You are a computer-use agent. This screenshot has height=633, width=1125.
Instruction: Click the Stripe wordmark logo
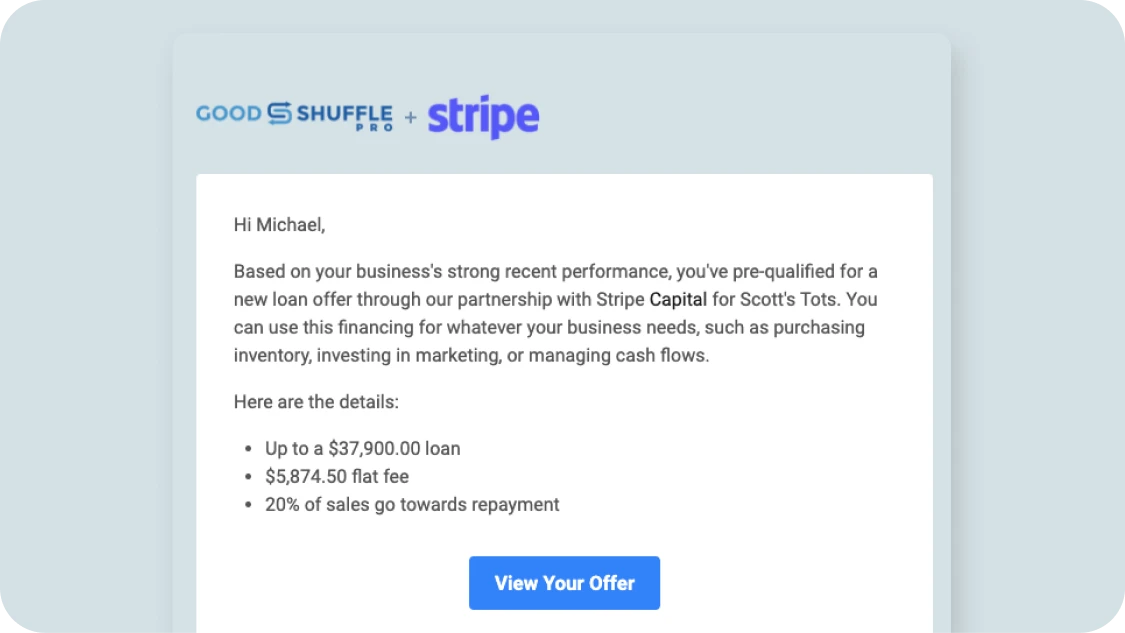point(483,116)
